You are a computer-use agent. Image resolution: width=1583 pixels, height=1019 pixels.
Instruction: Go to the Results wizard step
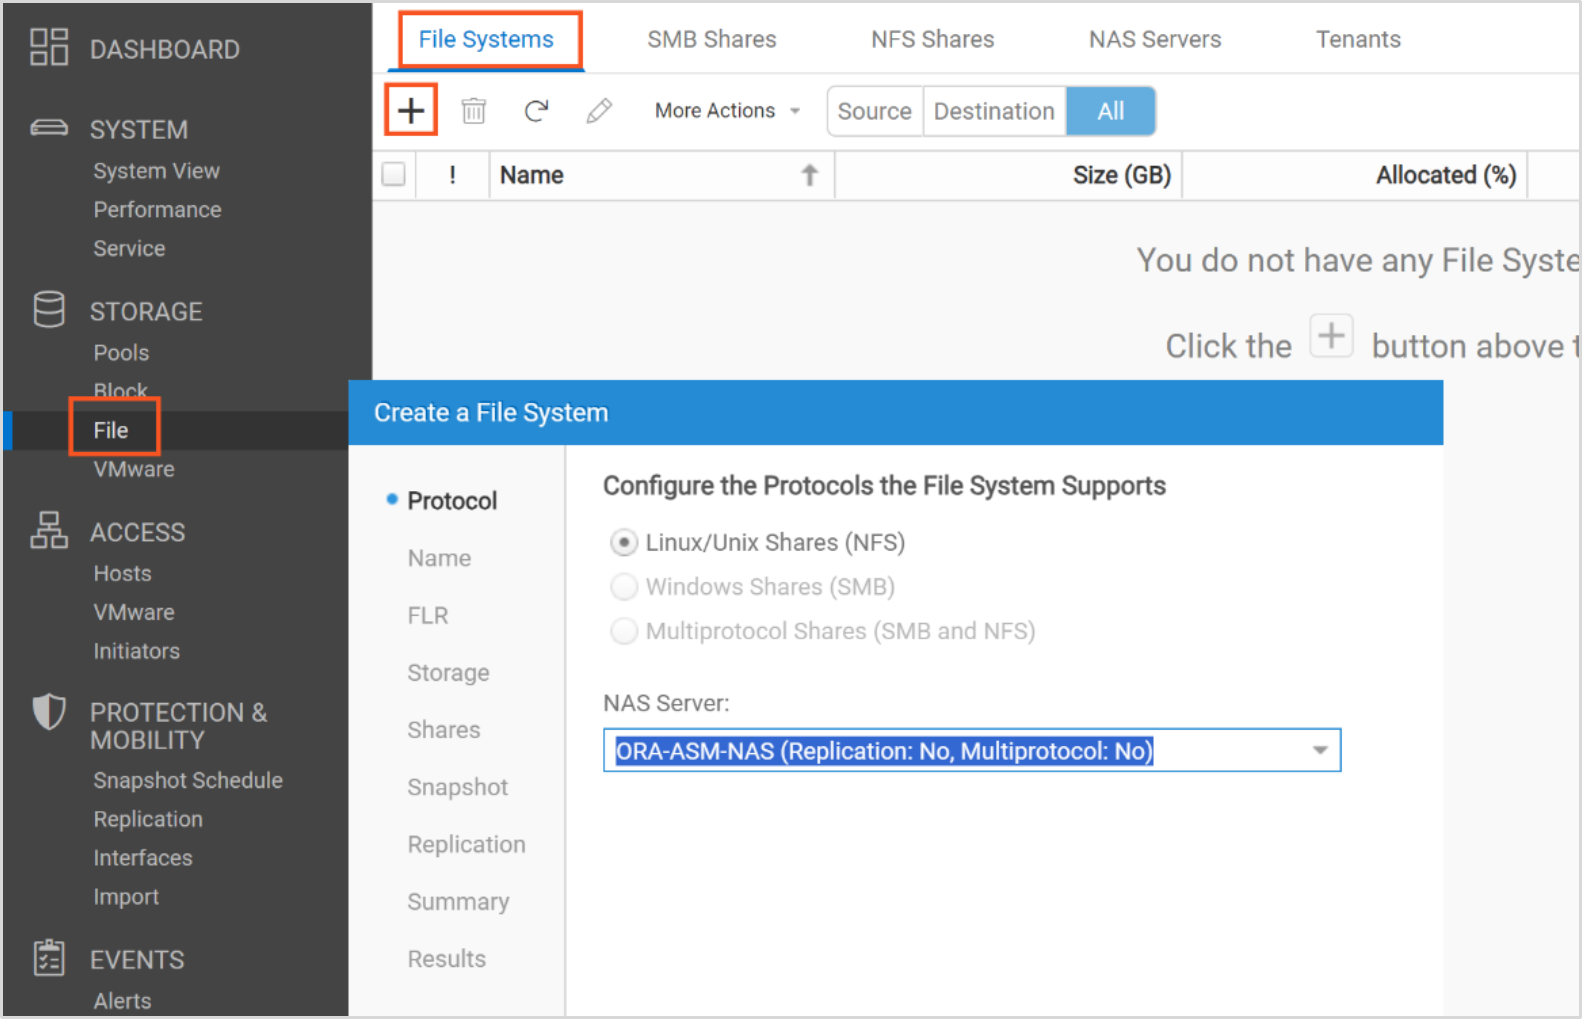click(x=447, y=959)
